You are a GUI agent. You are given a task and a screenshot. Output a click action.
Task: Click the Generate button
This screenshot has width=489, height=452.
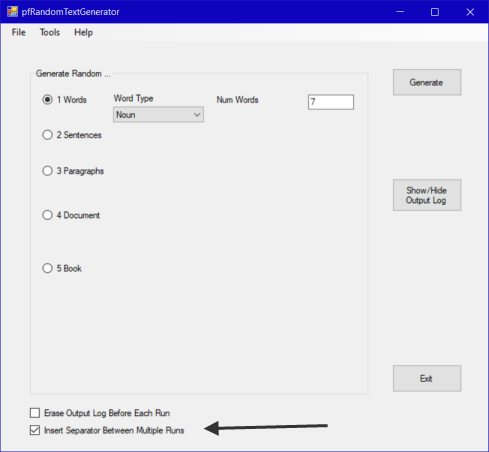427,82
